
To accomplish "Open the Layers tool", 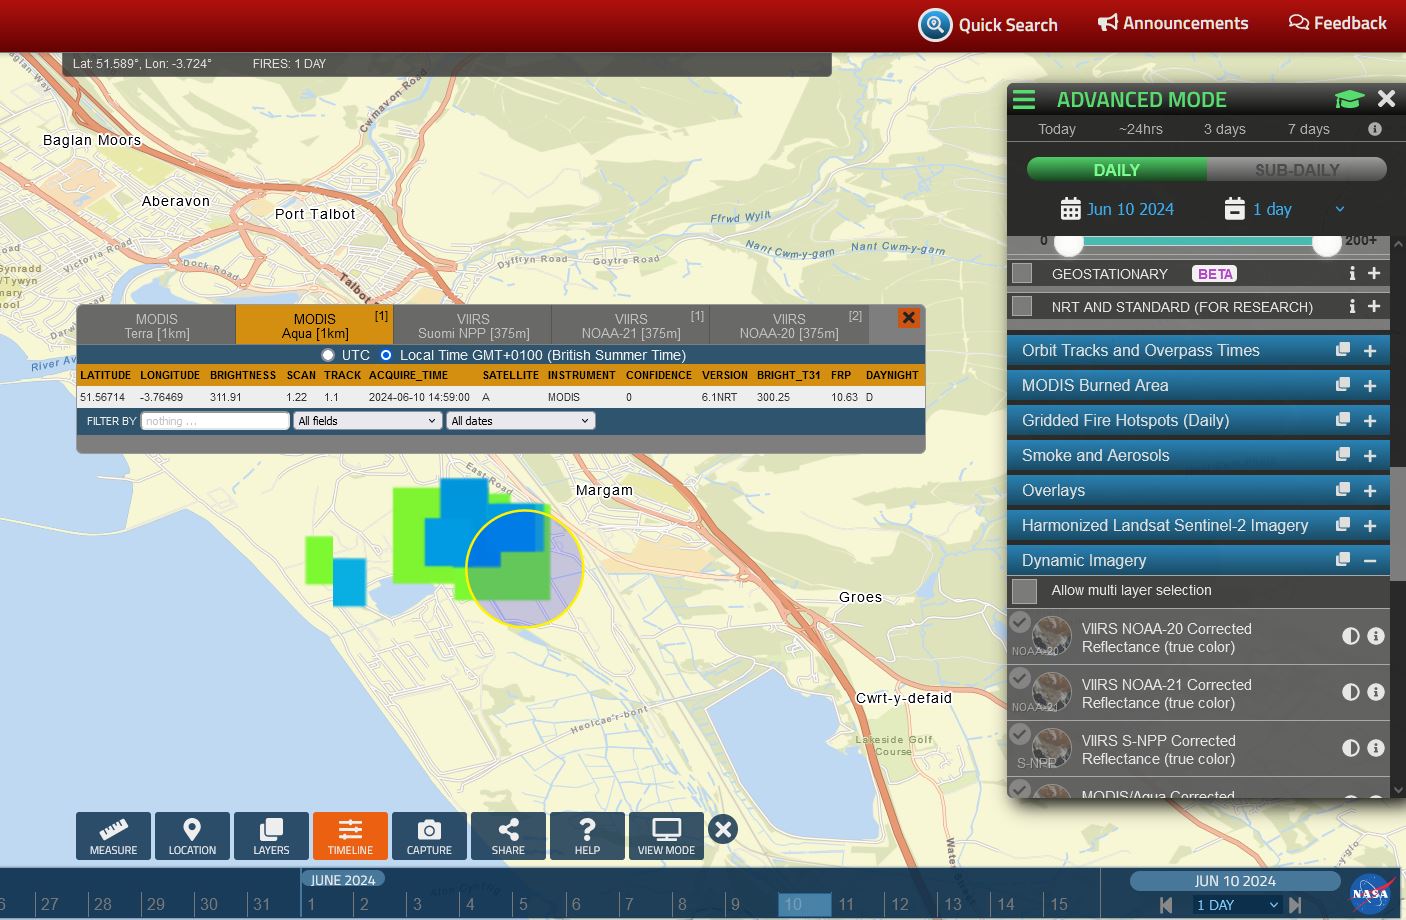I will (x=271, y=836).
